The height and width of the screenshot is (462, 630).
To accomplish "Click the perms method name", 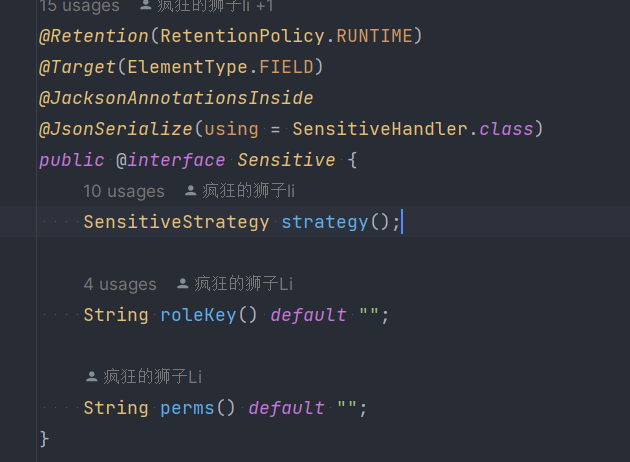I will click(187, 408).
